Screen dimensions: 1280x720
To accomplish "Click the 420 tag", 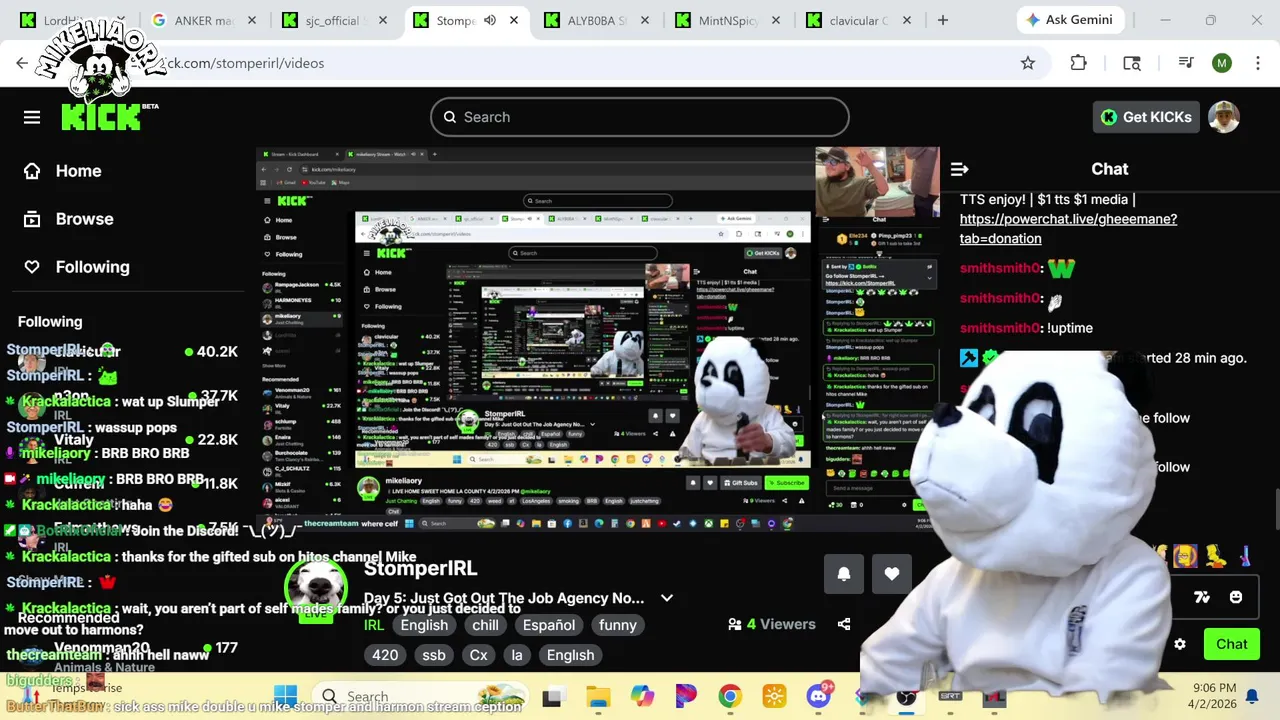I will [385, 655].
